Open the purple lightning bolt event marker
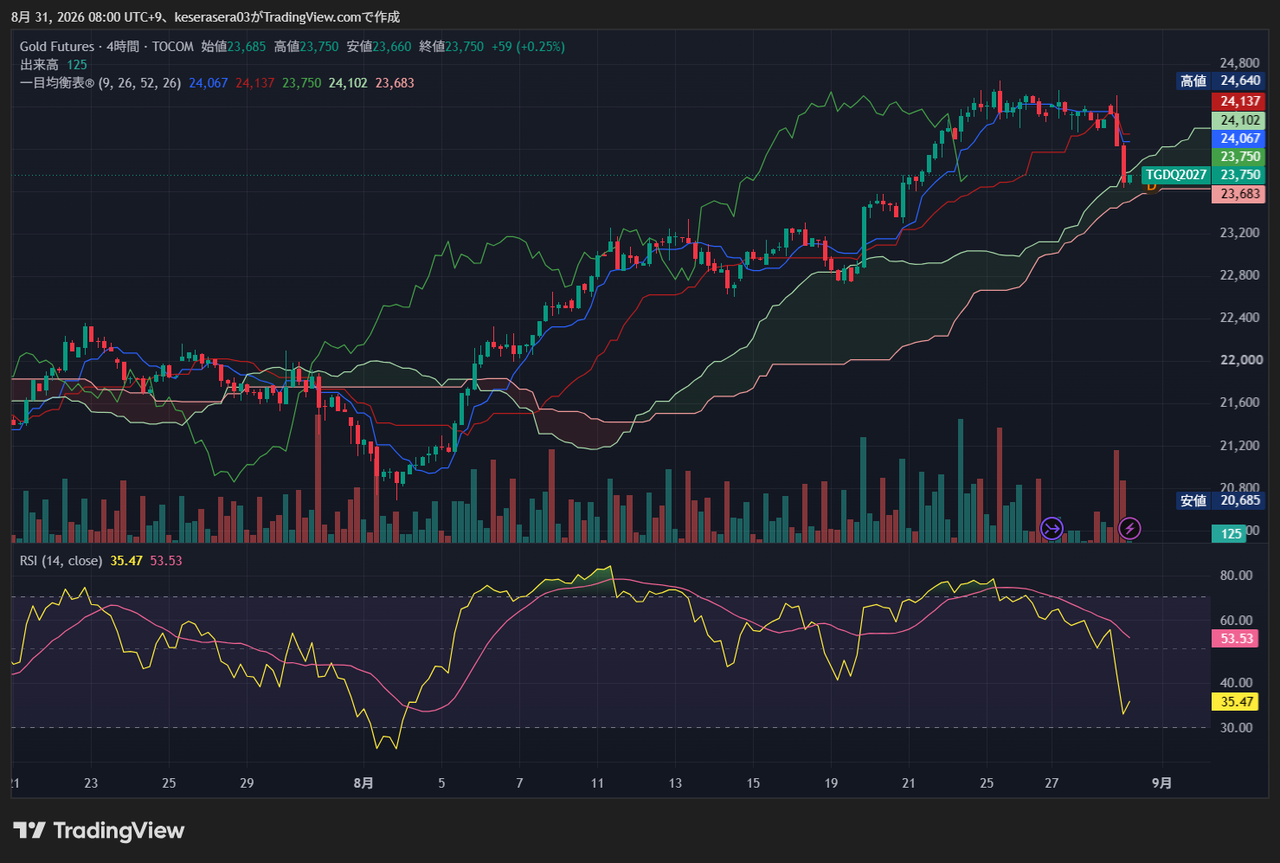 pyautogui.click(x=1129, y=528)
